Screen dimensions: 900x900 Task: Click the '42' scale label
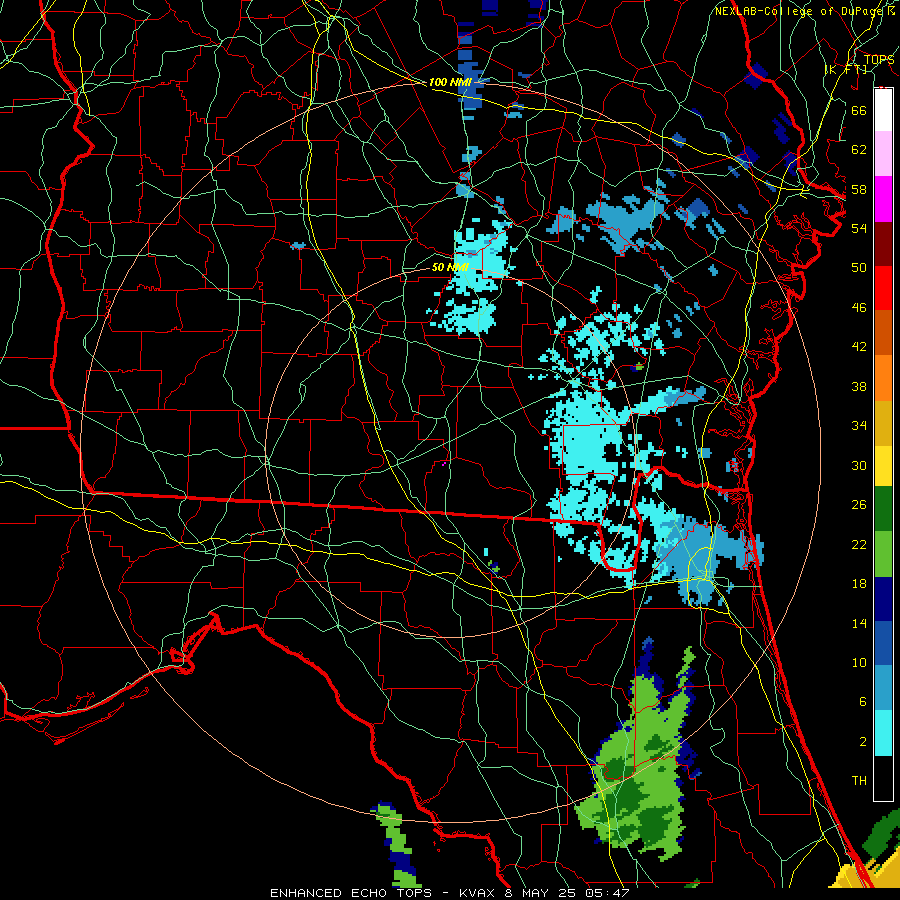pos(859,346)
